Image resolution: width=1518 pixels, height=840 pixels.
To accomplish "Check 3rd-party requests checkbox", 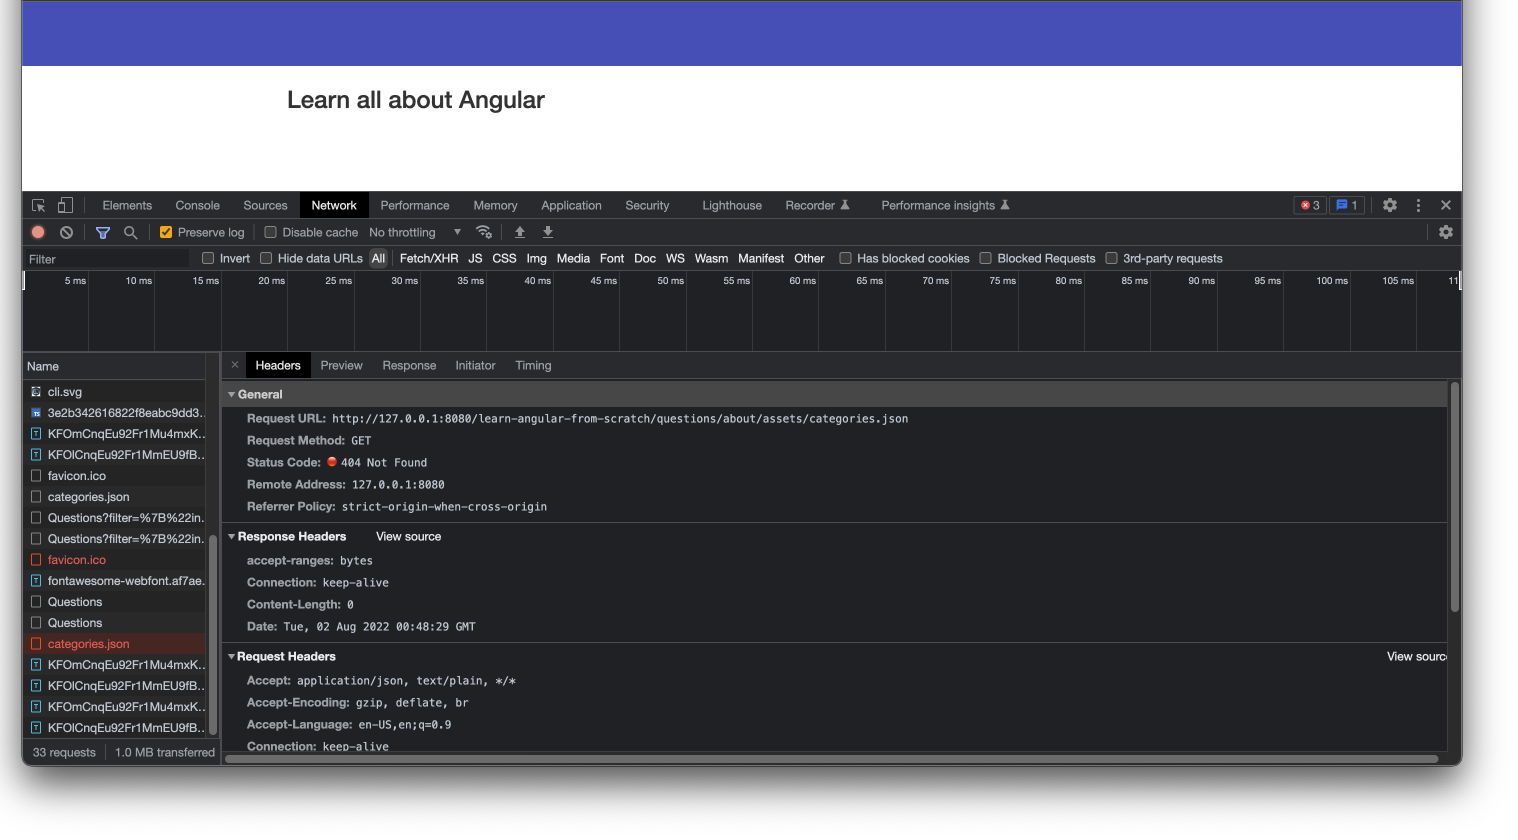I will (x=1111, y=258).
